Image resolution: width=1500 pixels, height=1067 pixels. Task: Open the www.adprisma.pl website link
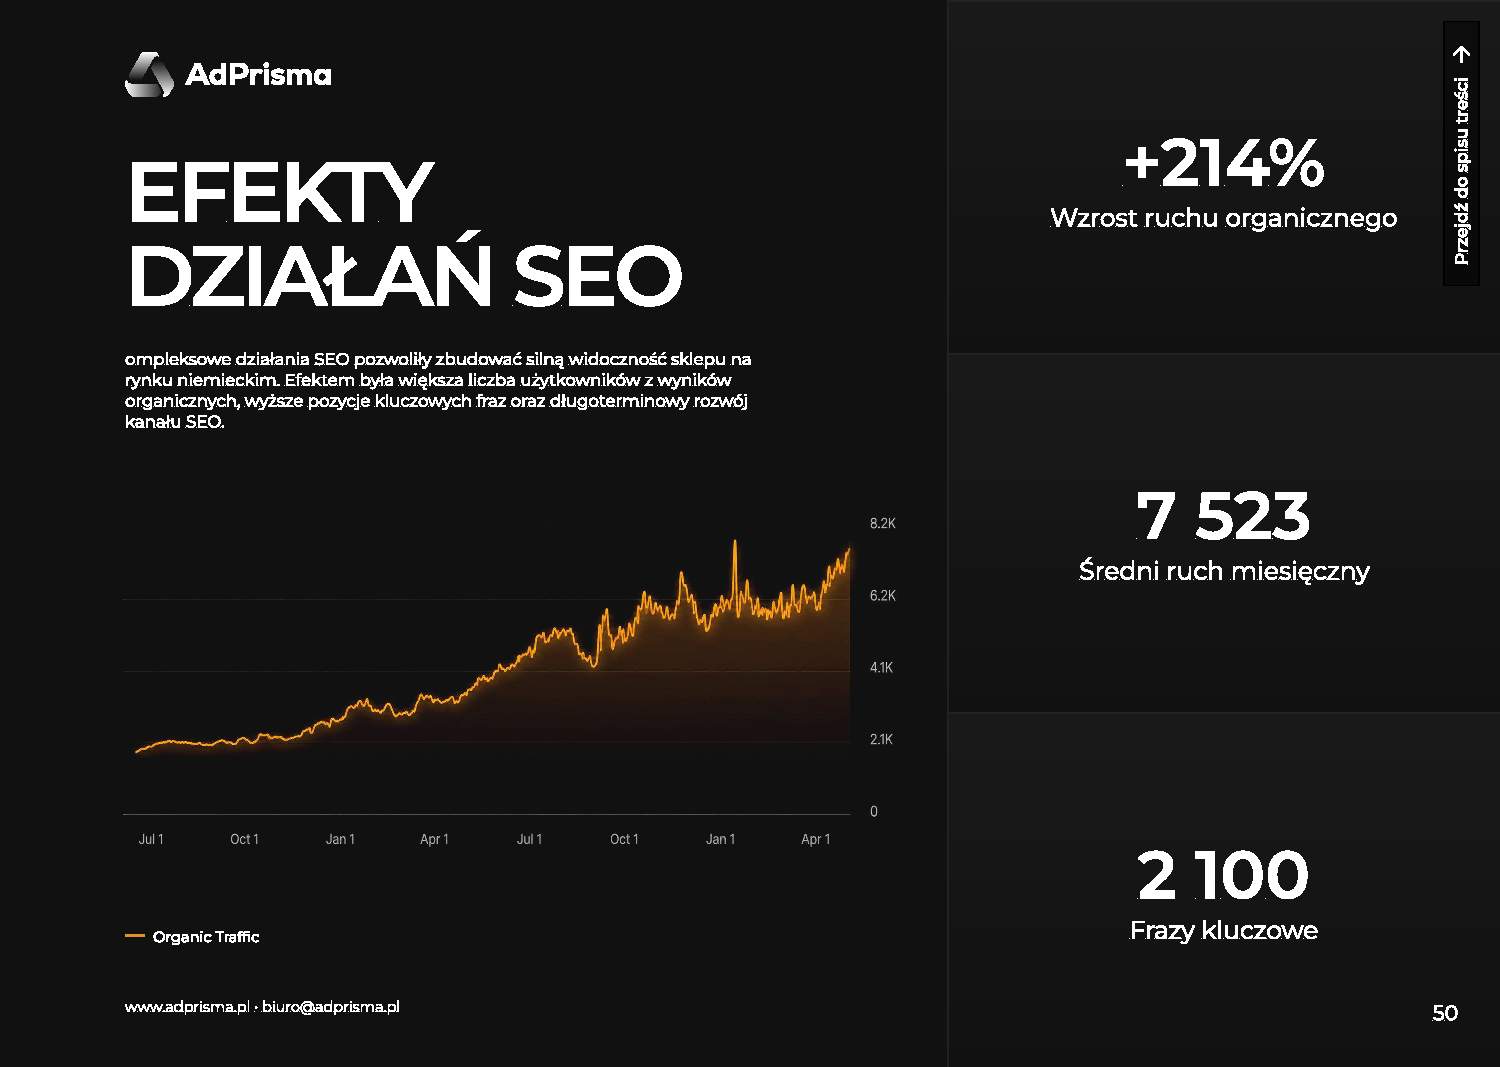tap(186, 1007)
